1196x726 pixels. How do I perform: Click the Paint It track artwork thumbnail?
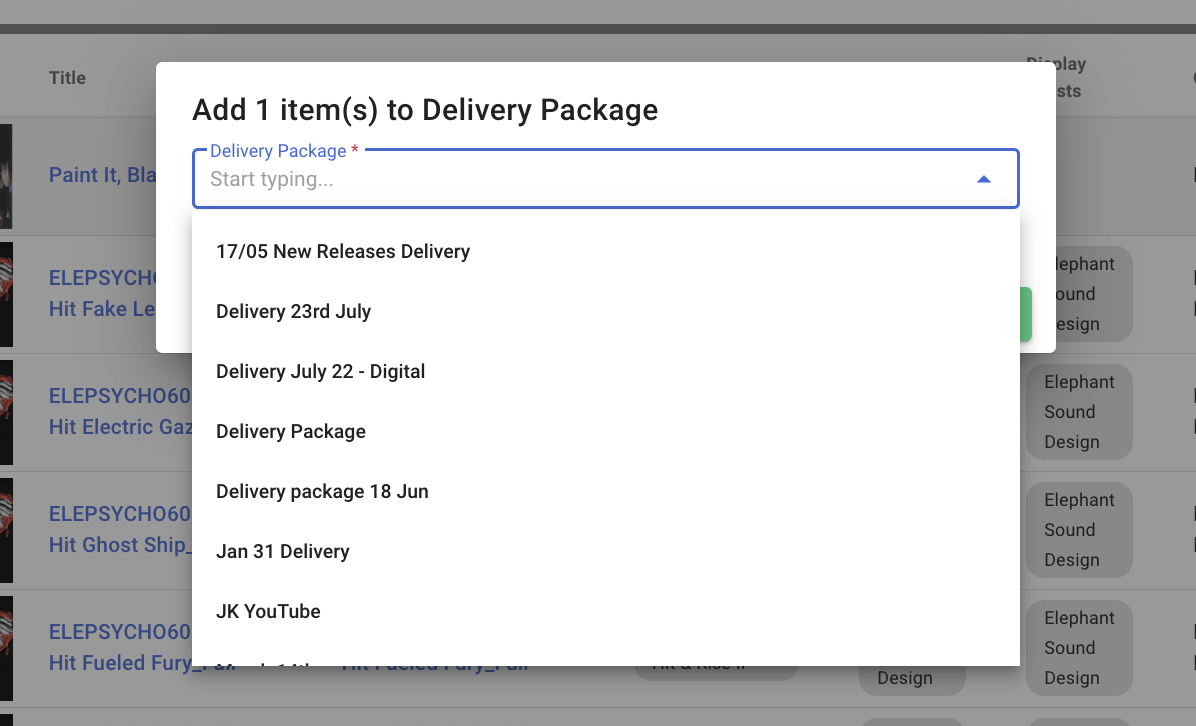(x=6, y=177)
